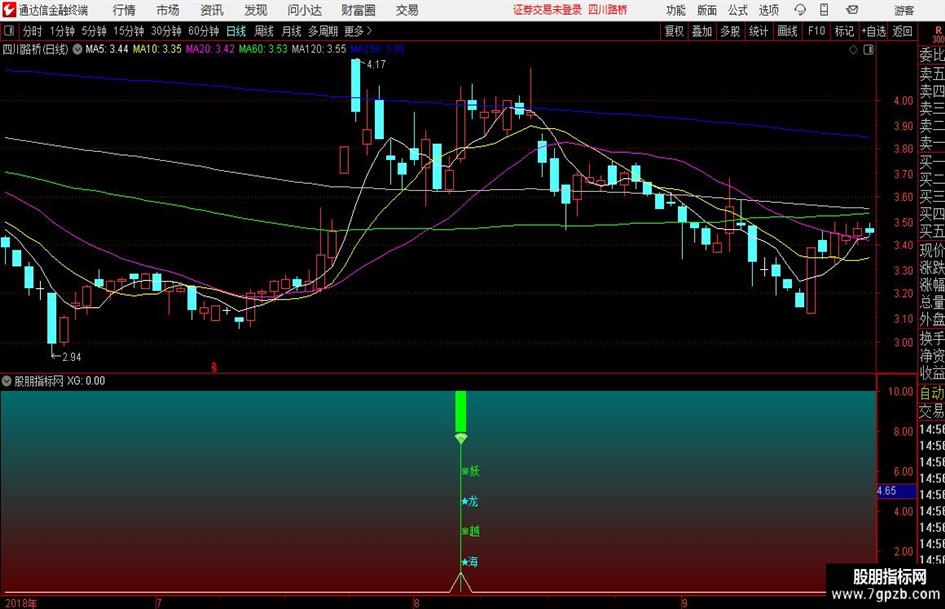Click the 四川路桥 stock name in title bar
The image size is (945, 609).
coord(608,10)
